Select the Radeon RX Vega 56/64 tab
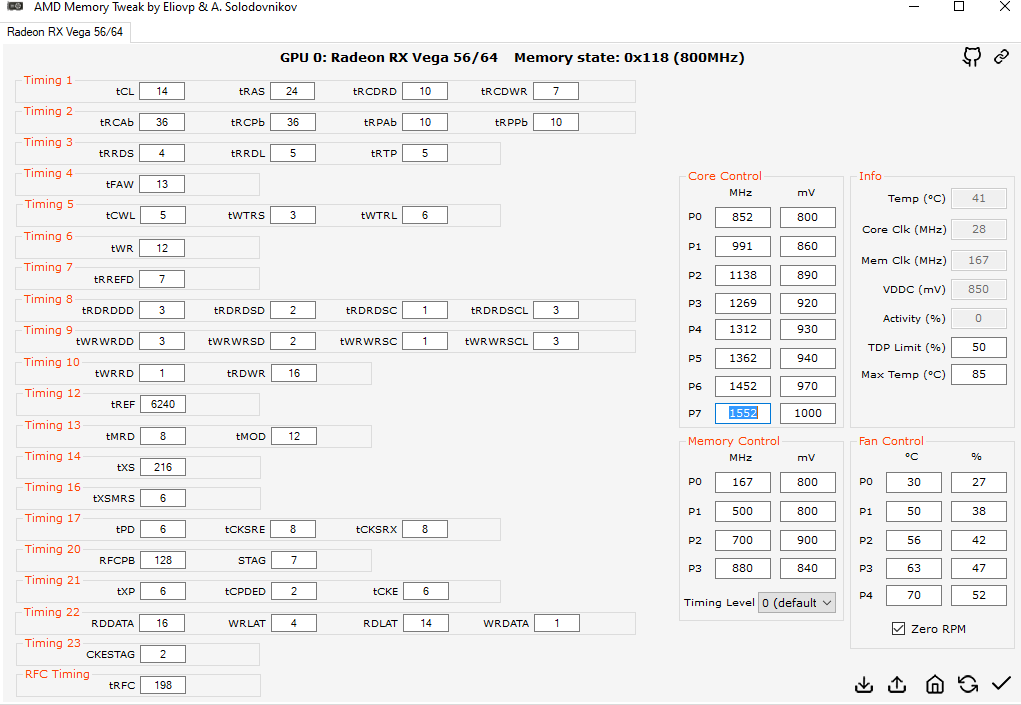This screenshot has height=705, width=1021. coord(65,32)
